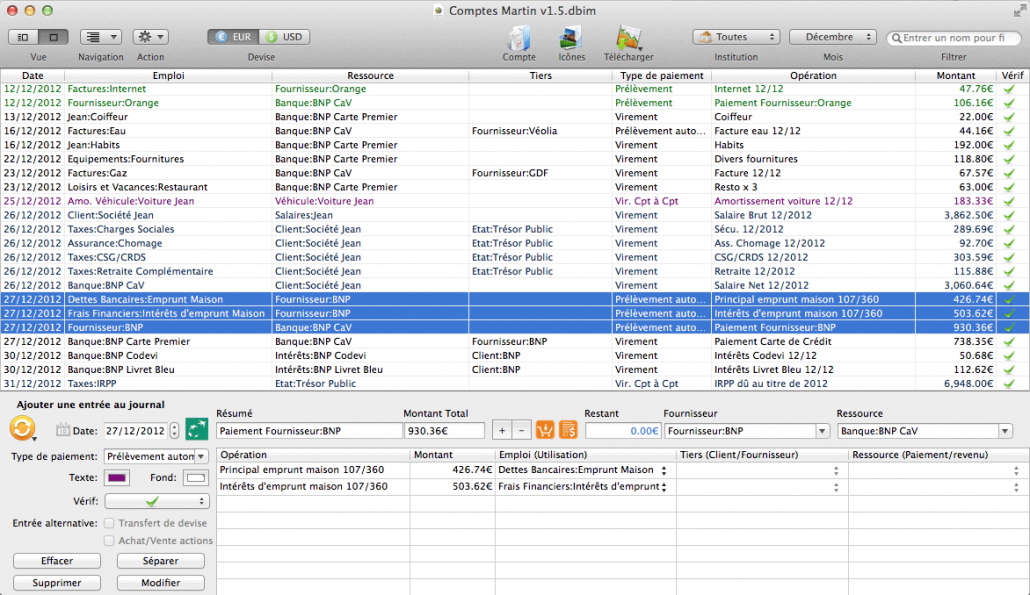Open the Mois dropdown showing Décembre
Screen dimensions: 1030x595
(833, 37)
